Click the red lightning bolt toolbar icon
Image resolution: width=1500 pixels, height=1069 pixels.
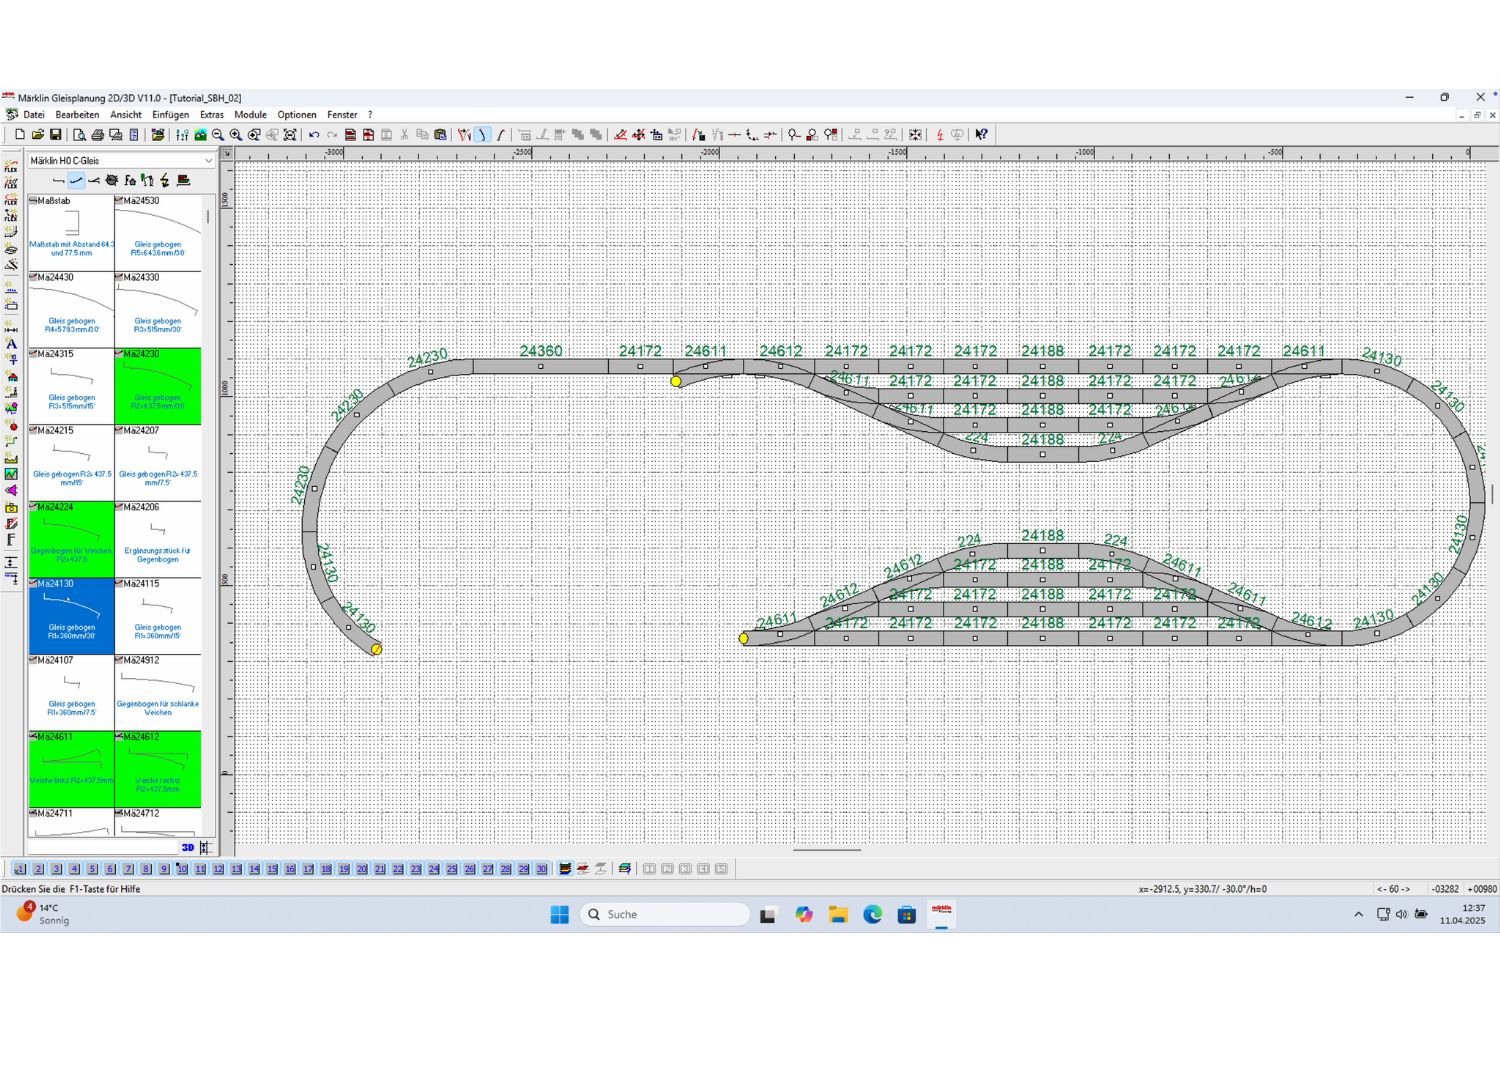pyautogui.click(x=940, y=135)
